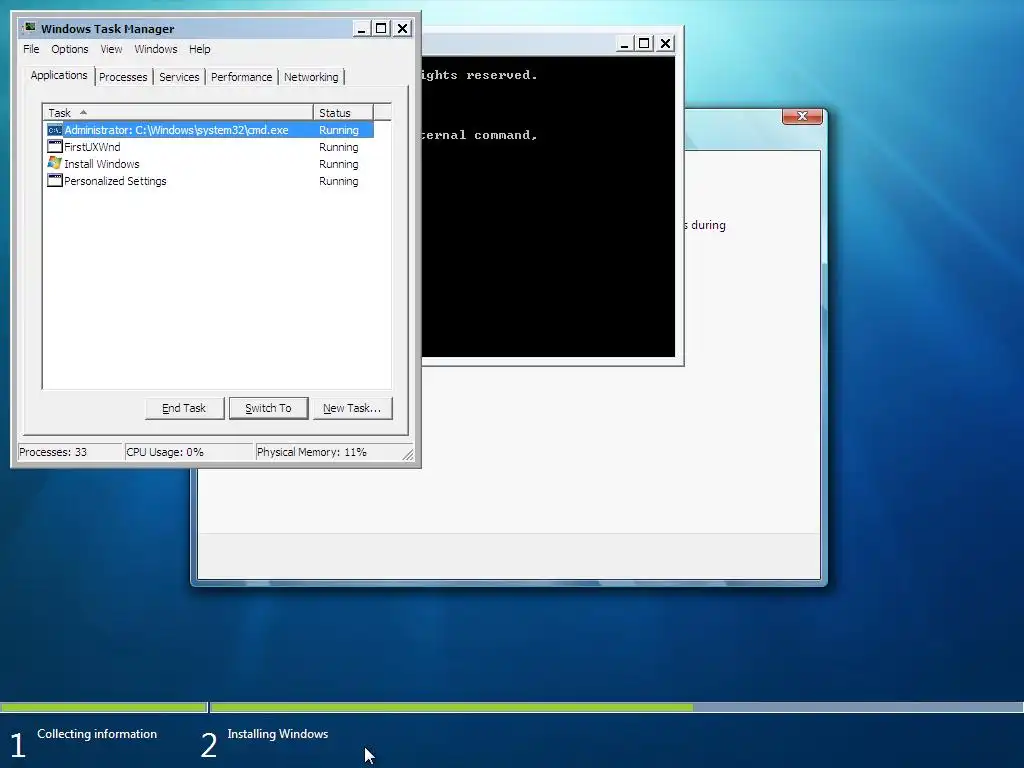1024x768 pixels.
Task: Click the Installing Windows progress bar
Action: click(x=616, y=707)
